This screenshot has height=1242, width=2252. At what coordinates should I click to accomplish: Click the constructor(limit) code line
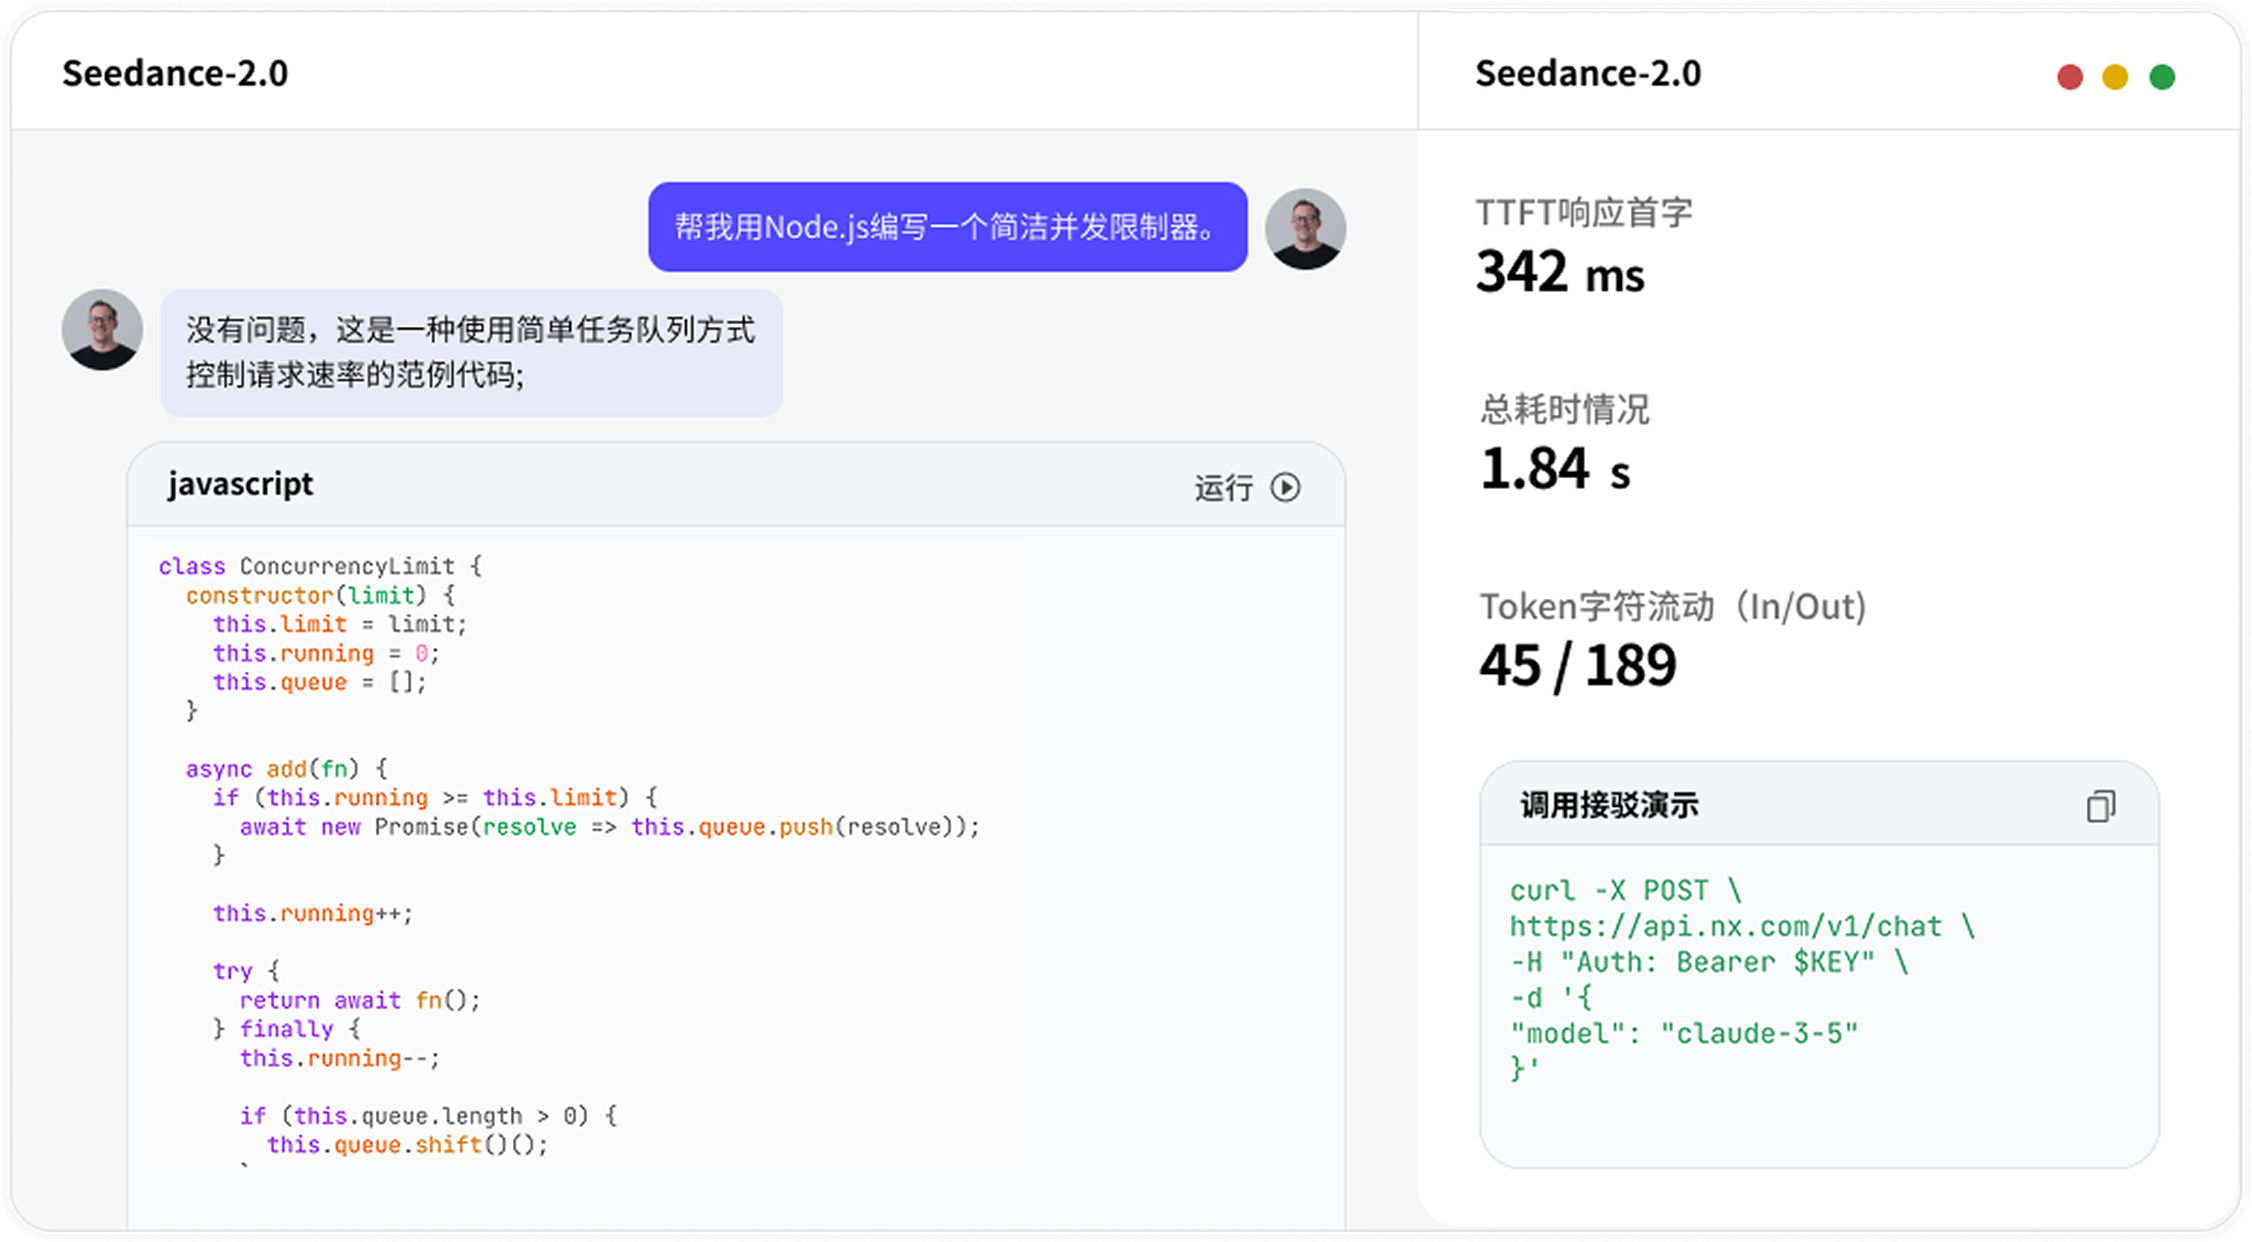(320, 595)
